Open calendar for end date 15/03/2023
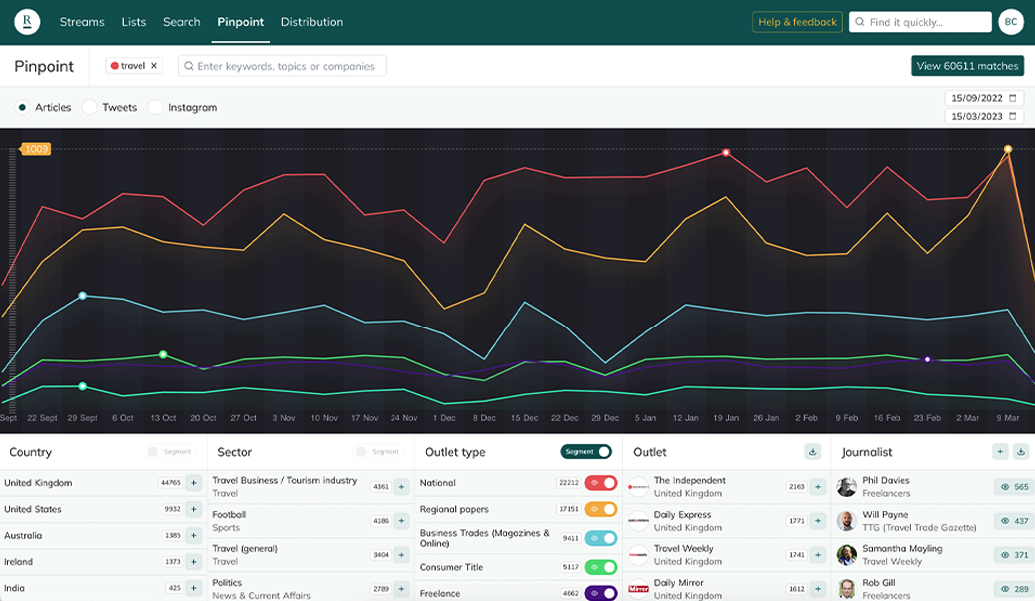Image resolution: width=1035 pixels, height=601 pixels. click(1013, 117)
